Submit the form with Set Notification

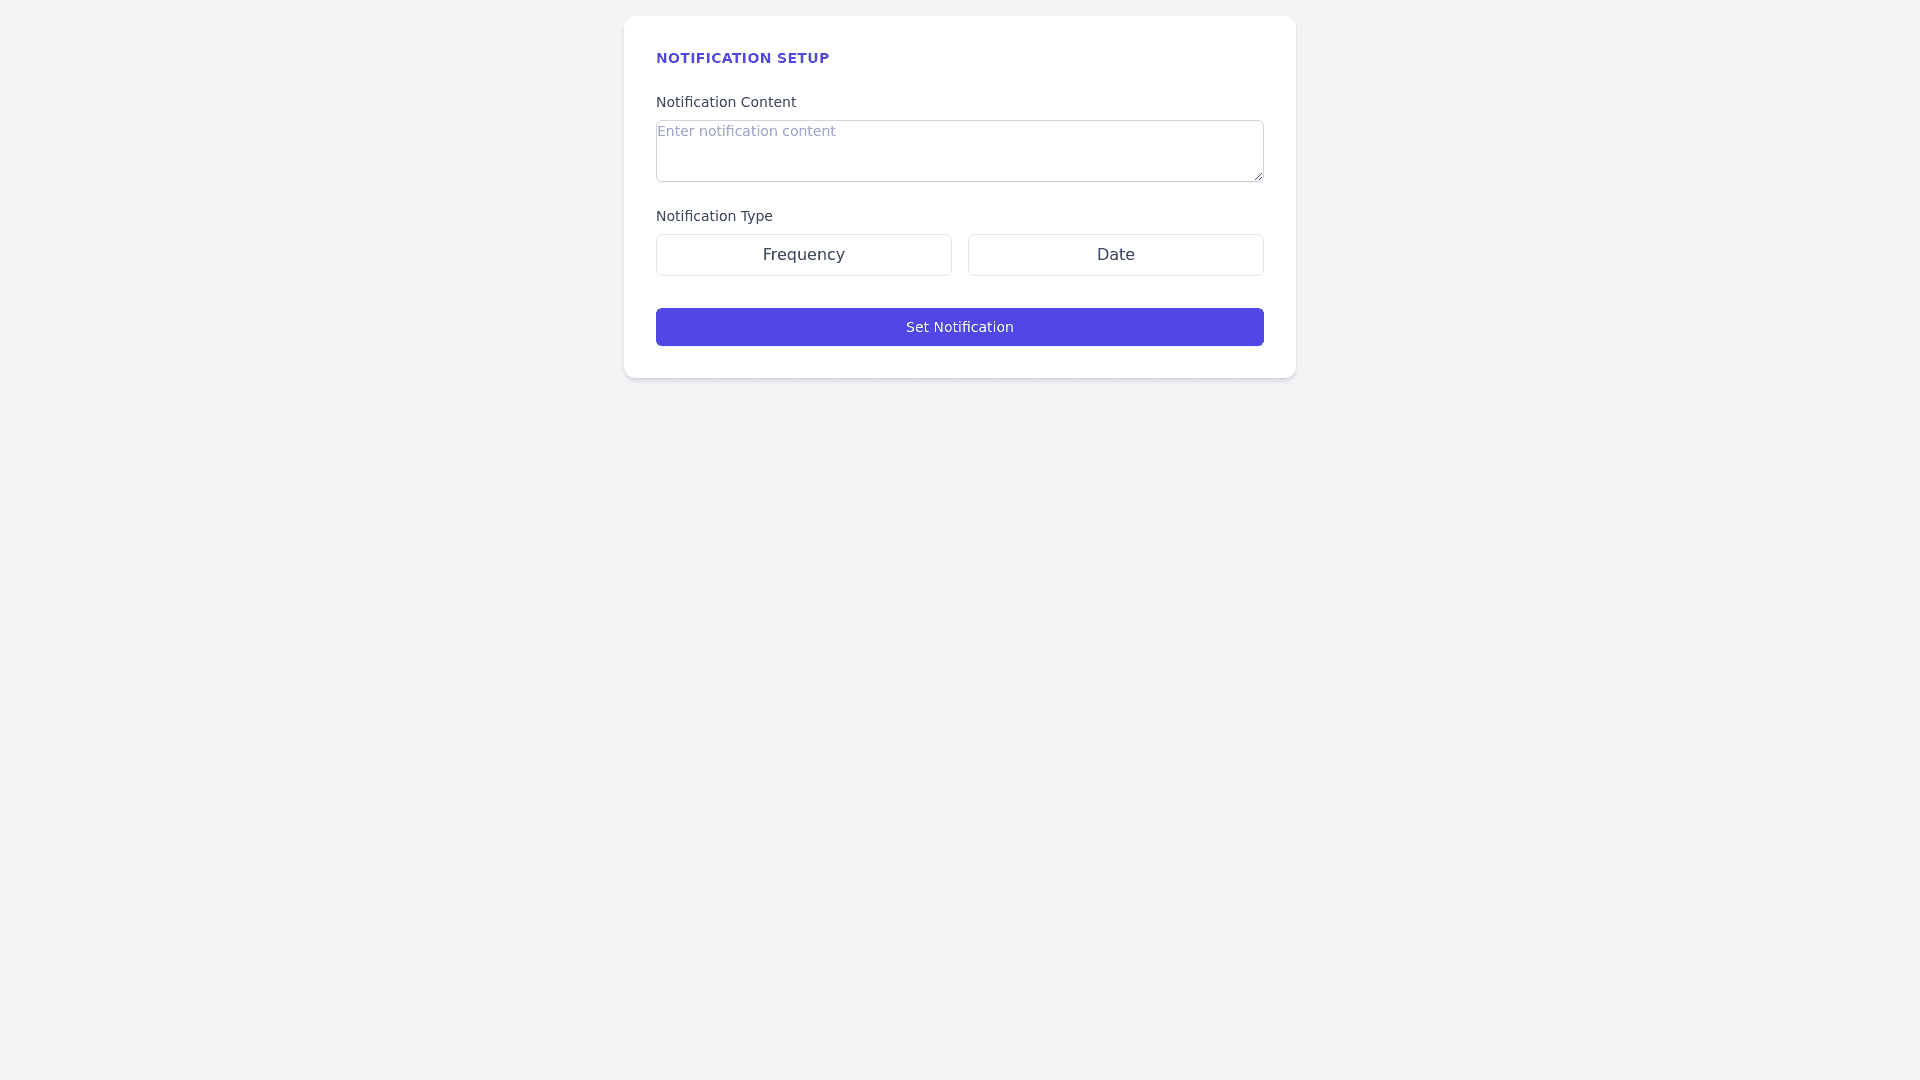(x=959, y=327)
